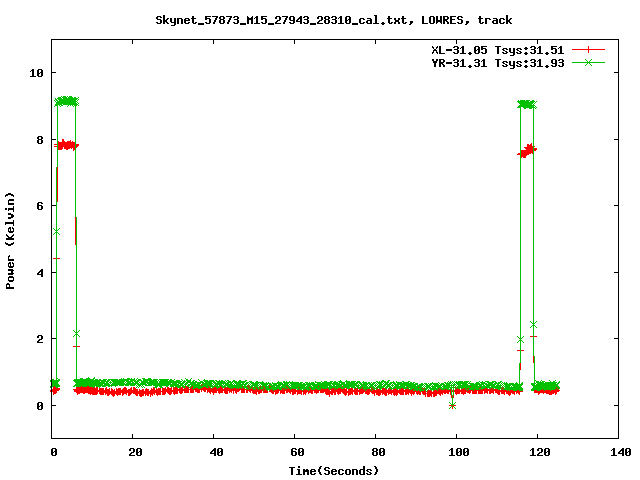Click x-axis tick label 60
Image resolution: width=640 pixels, height=480 pixels.
pyautogui.click(x=297, y=452)
